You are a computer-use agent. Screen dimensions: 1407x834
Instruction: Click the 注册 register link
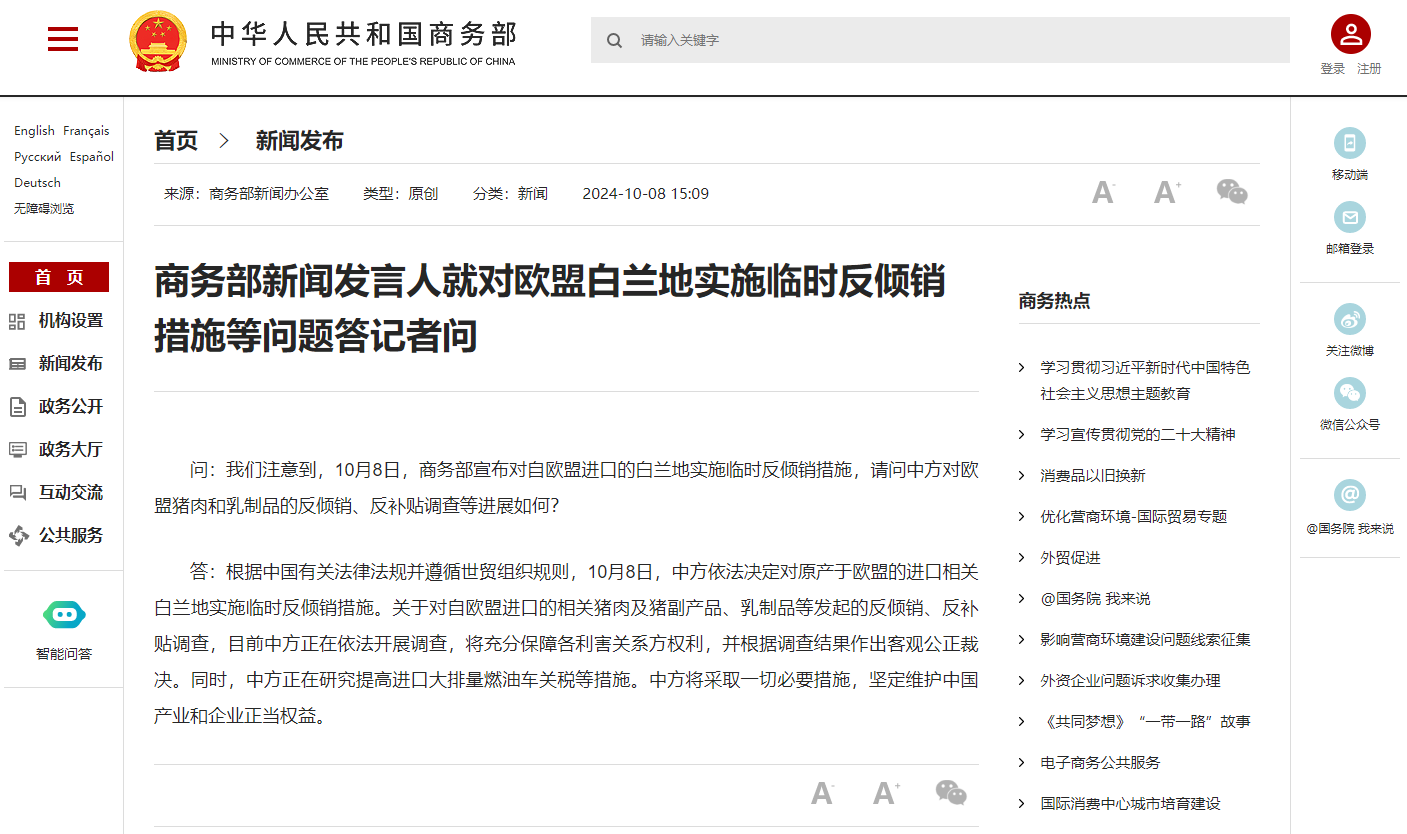click(x=1369, y=69)
